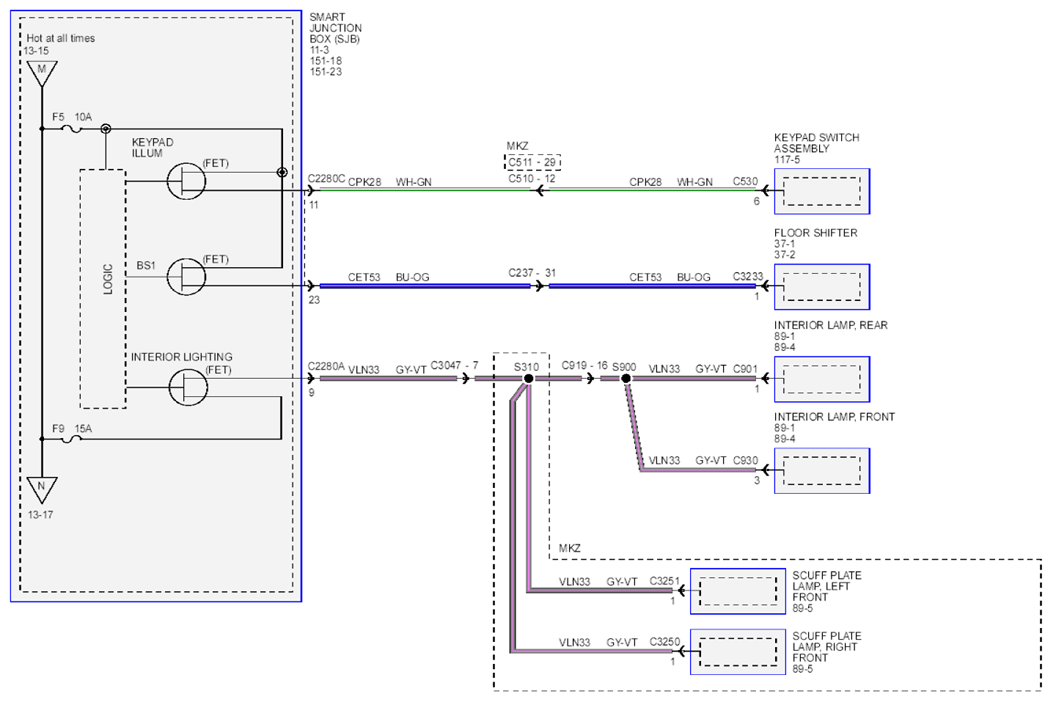This screenshot has width=1052, height=701.
Task: Follow the 13-17 page reference
Action: tap(40, 515)
